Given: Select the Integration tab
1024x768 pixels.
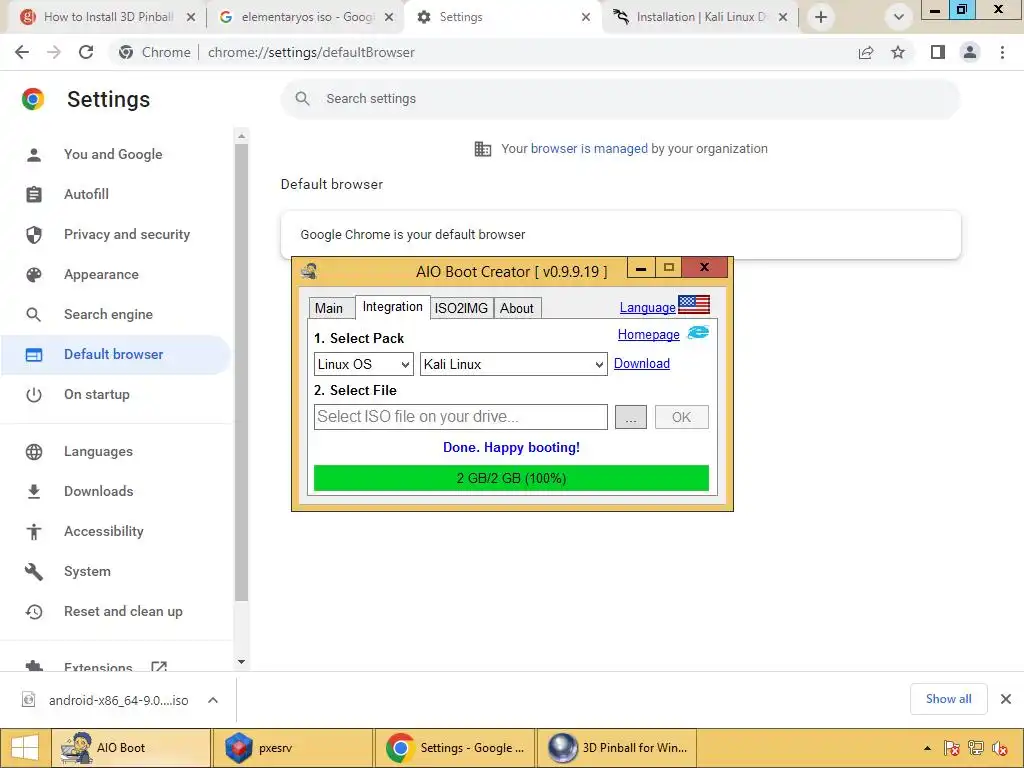Looking at the screenshot, I should pos(392,307).
